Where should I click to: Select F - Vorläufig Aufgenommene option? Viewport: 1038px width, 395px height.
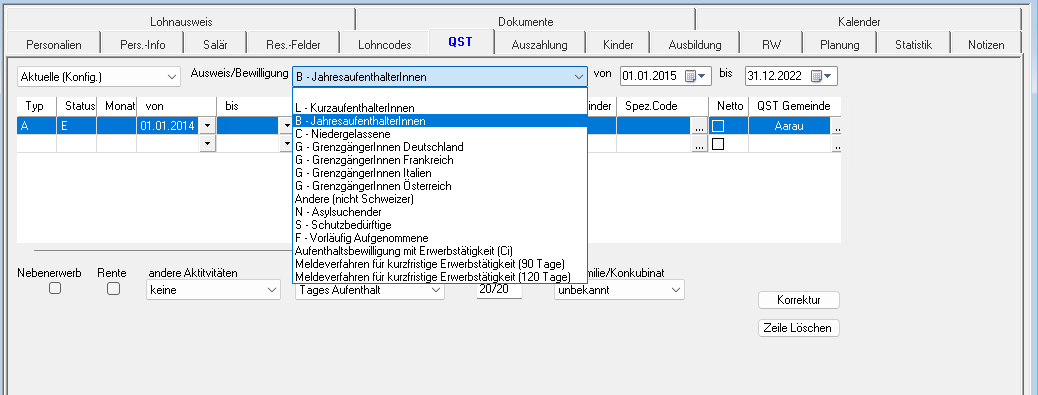point(440,238)
